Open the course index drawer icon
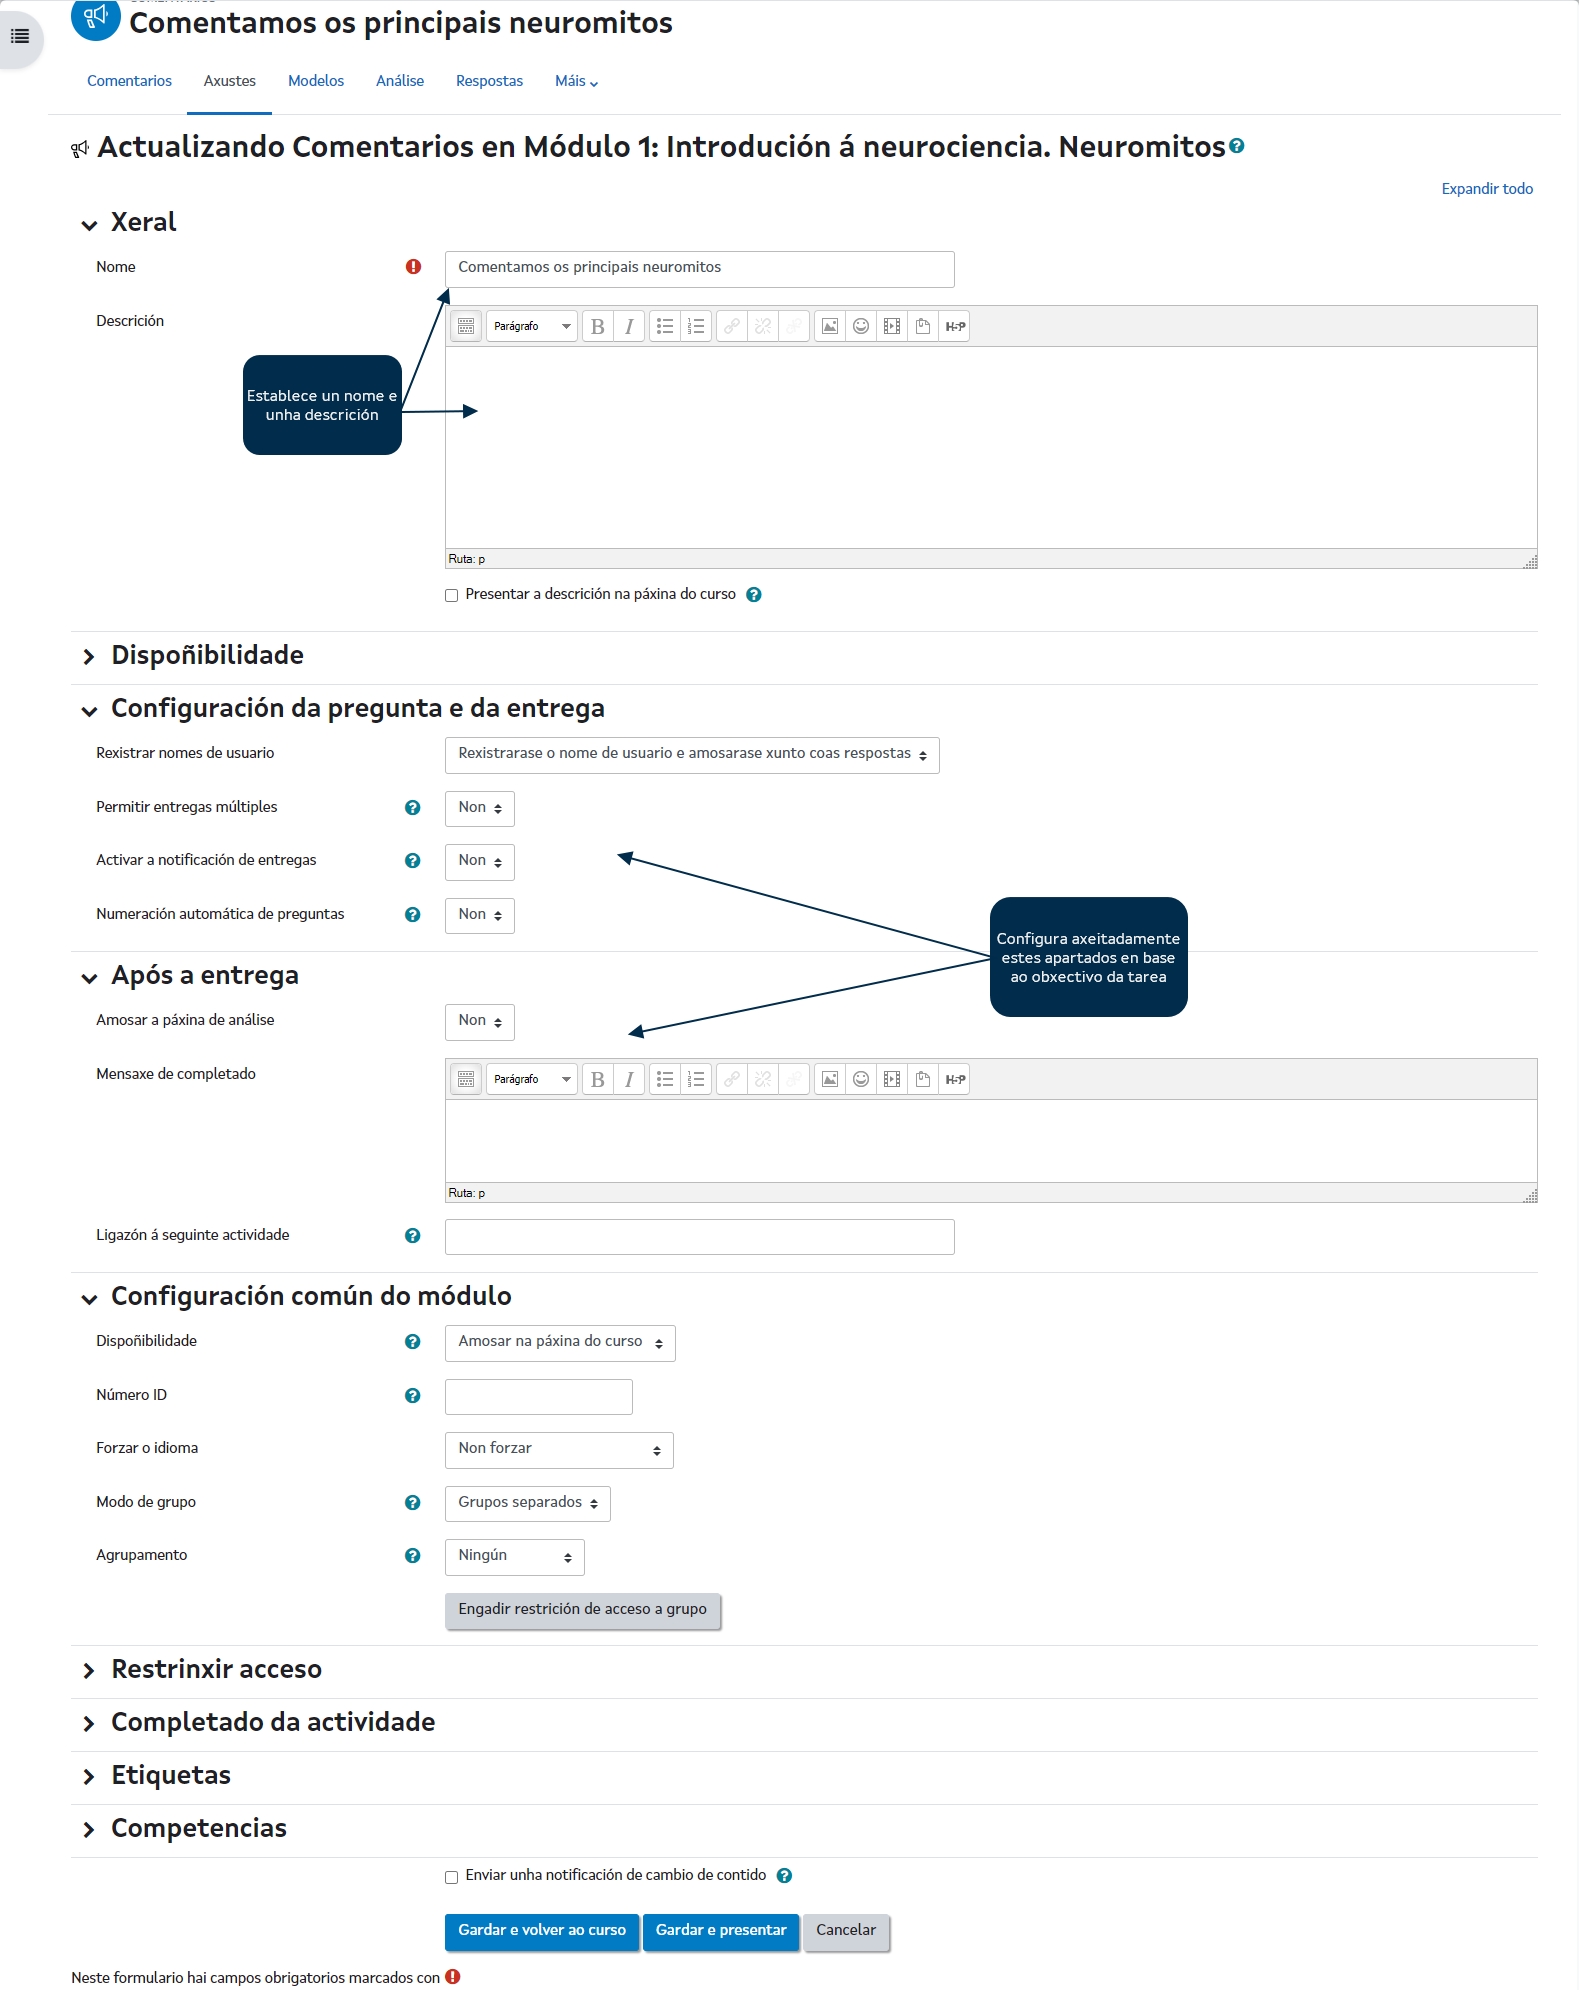 pos(20,37)
